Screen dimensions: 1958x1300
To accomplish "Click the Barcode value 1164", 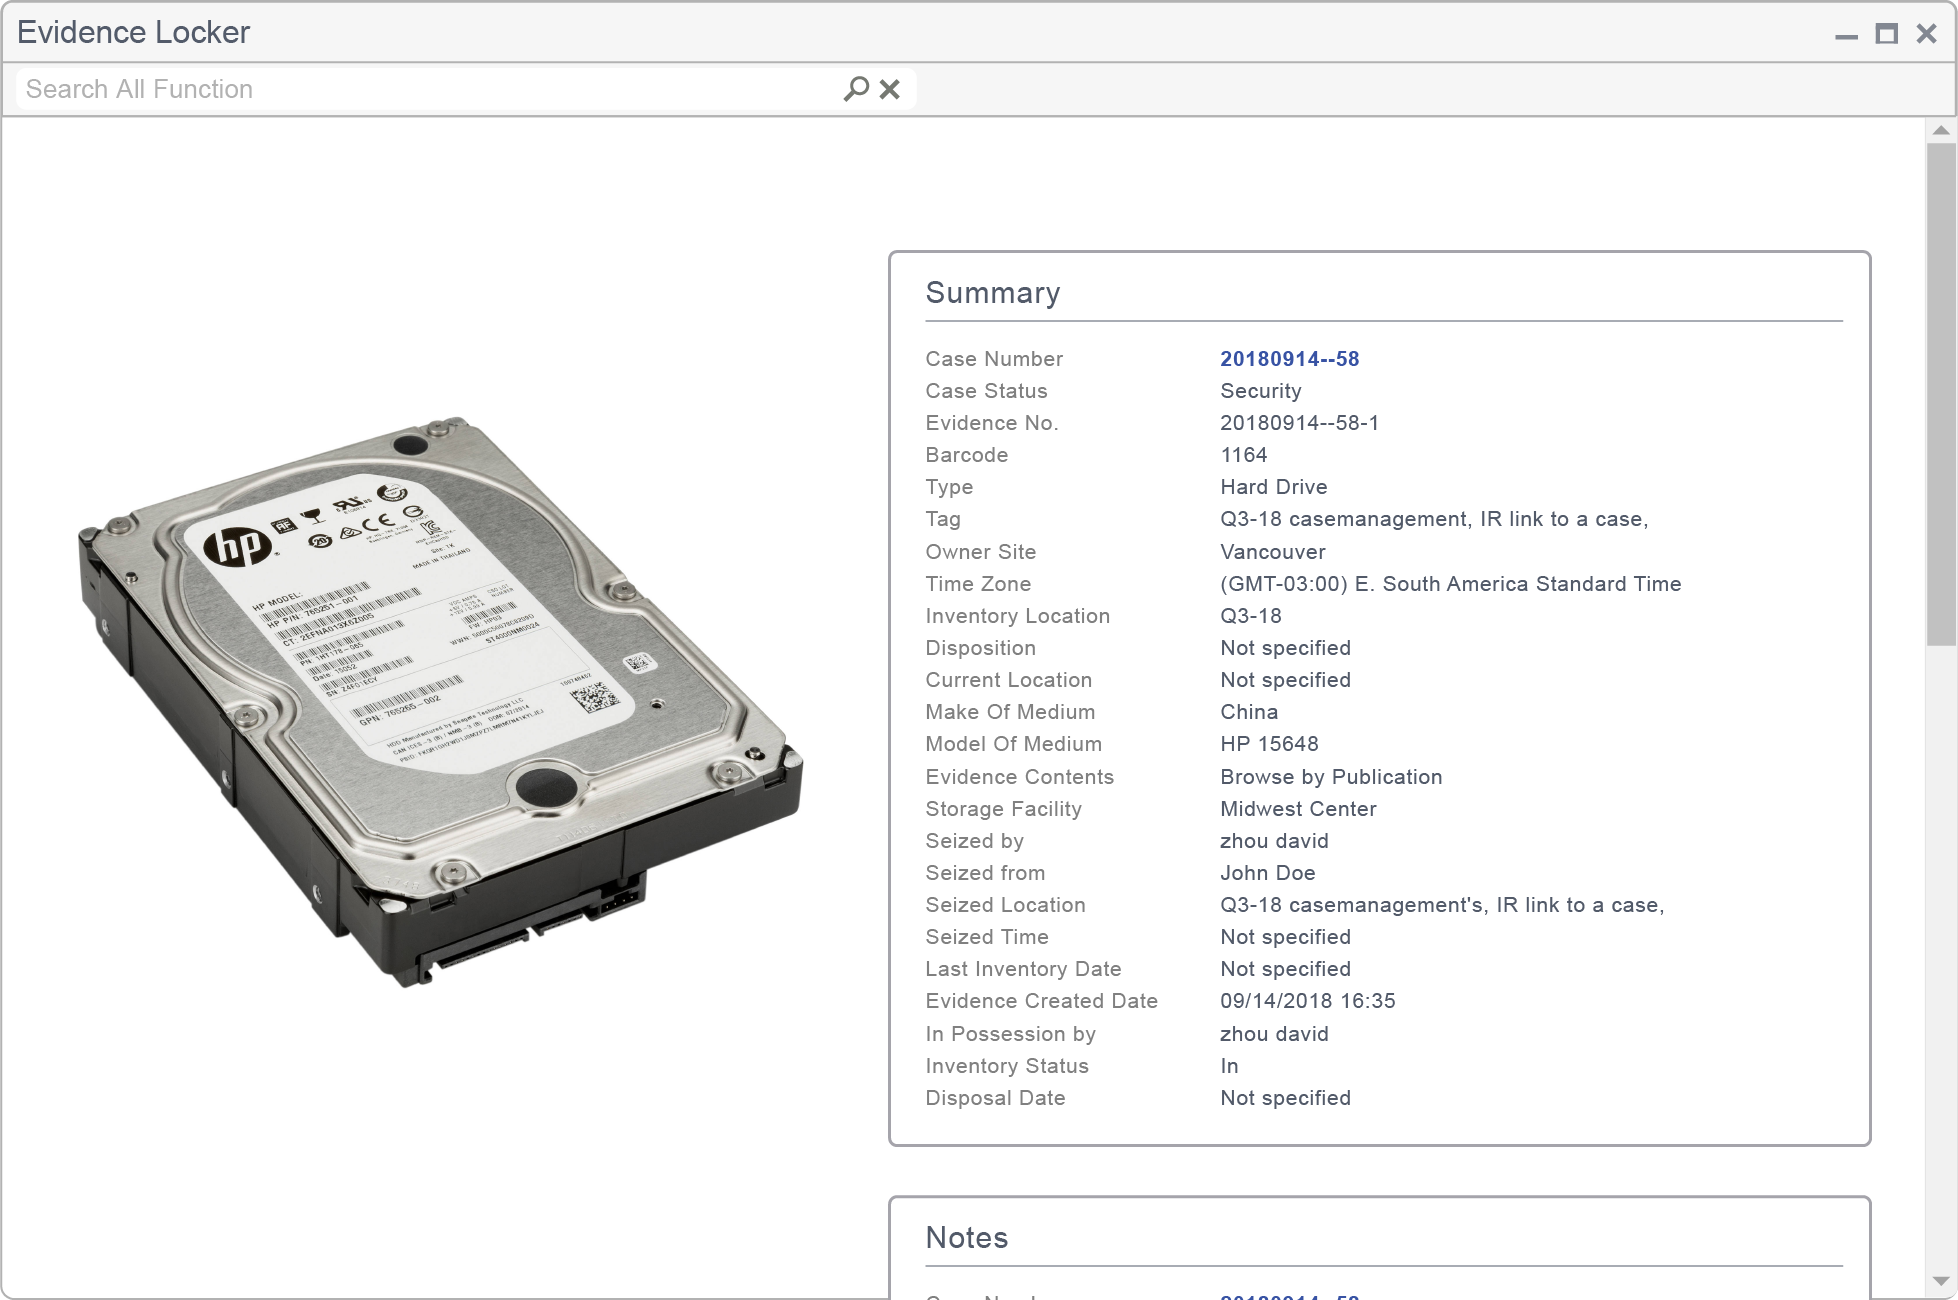I will coord(1243,455).
